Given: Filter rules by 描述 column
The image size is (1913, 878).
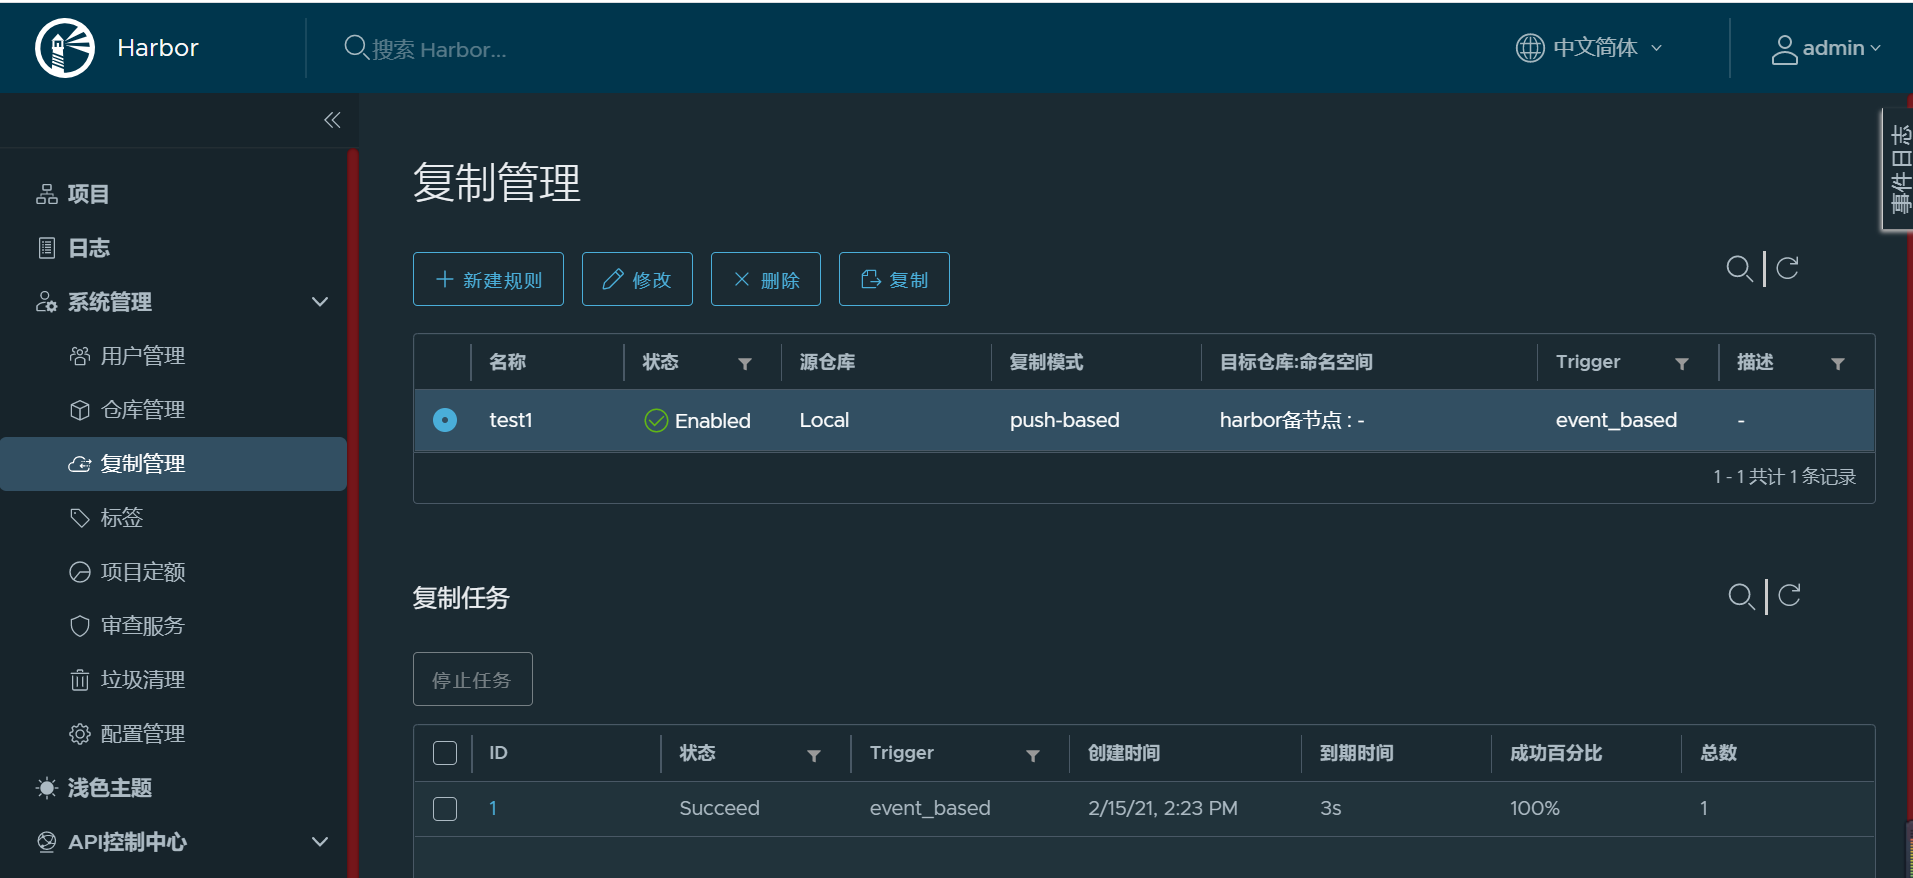Looking at the screenshot, I should point(1838,364).
